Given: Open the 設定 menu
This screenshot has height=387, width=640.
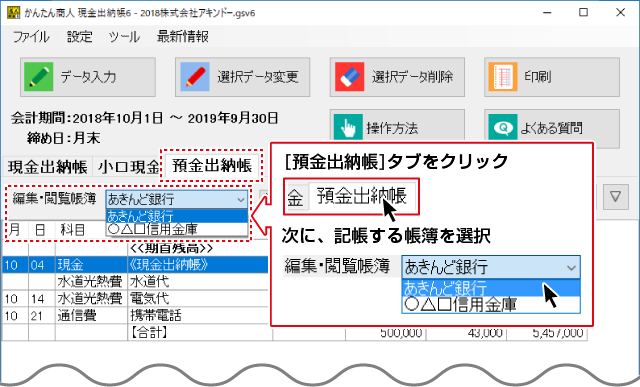Looking at the screenshot, I should click(80, 37).
